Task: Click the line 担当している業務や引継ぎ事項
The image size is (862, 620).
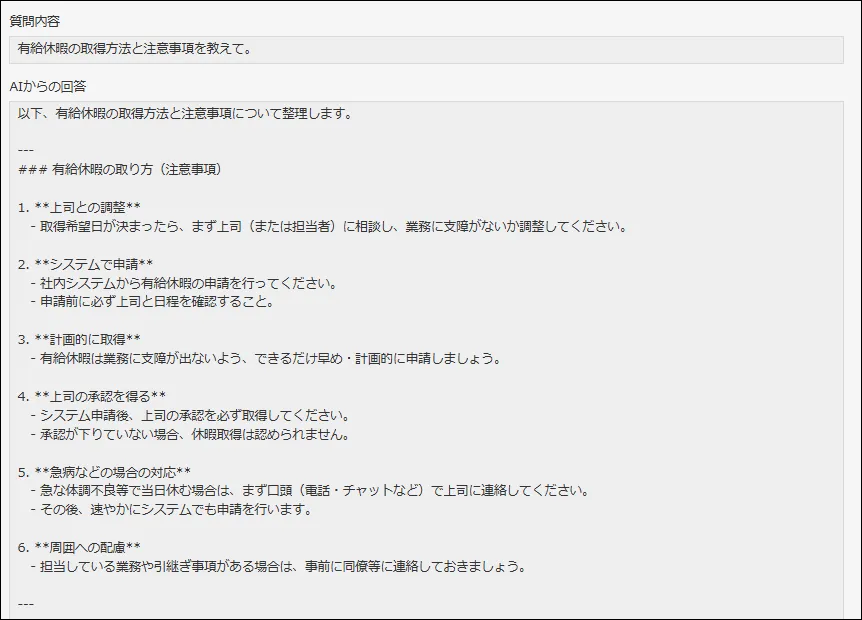Action: [279, 566]
